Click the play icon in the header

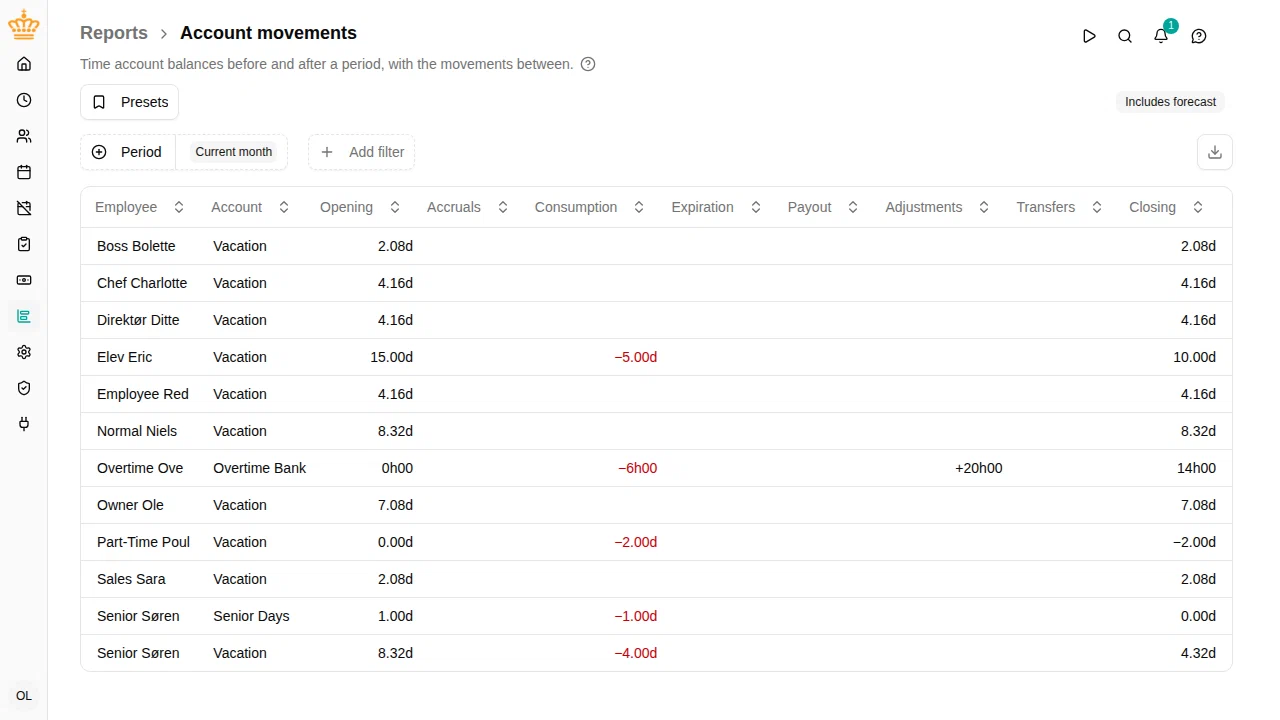click(1089, 36)
